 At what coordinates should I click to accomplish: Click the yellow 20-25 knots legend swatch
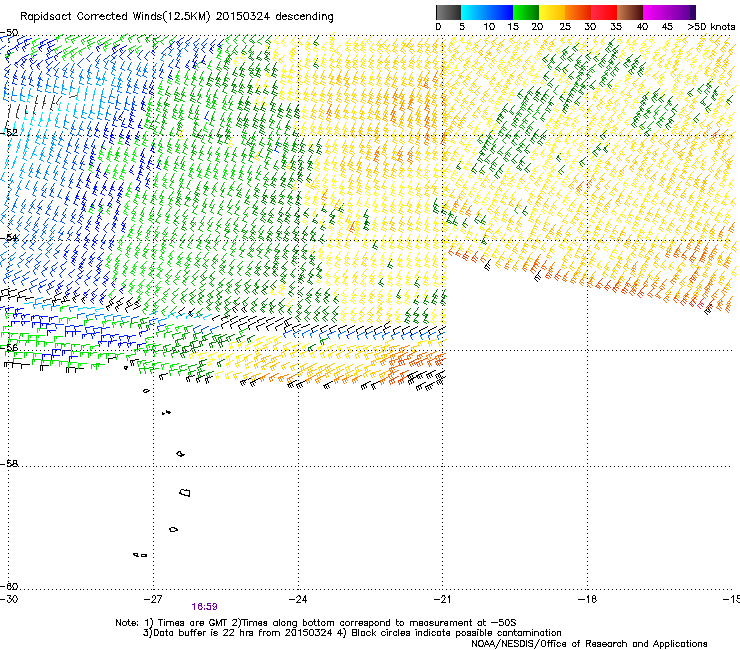coord(552,12)
